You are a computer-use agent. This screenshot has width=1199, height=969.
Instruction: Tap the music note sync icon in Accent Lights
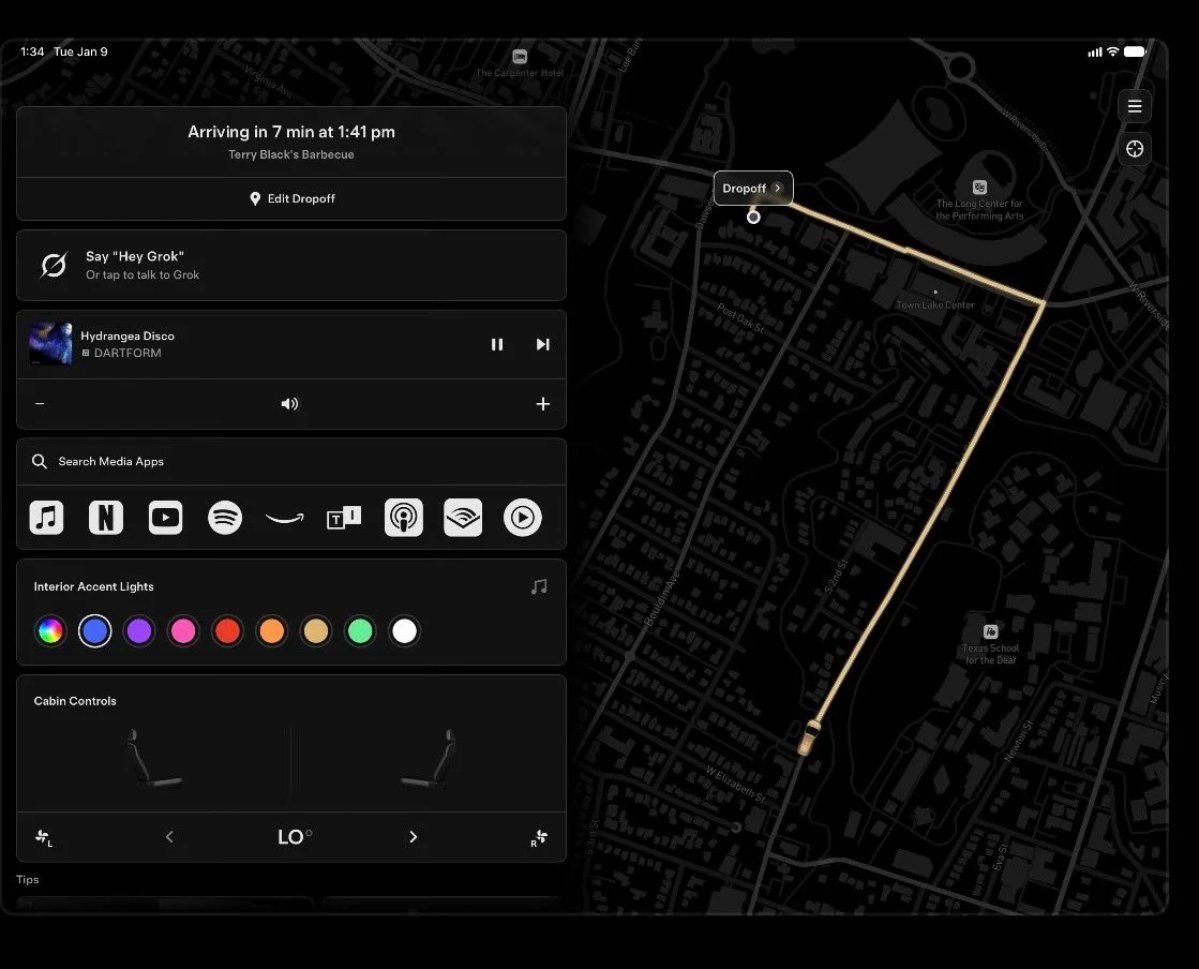[539, 586]
